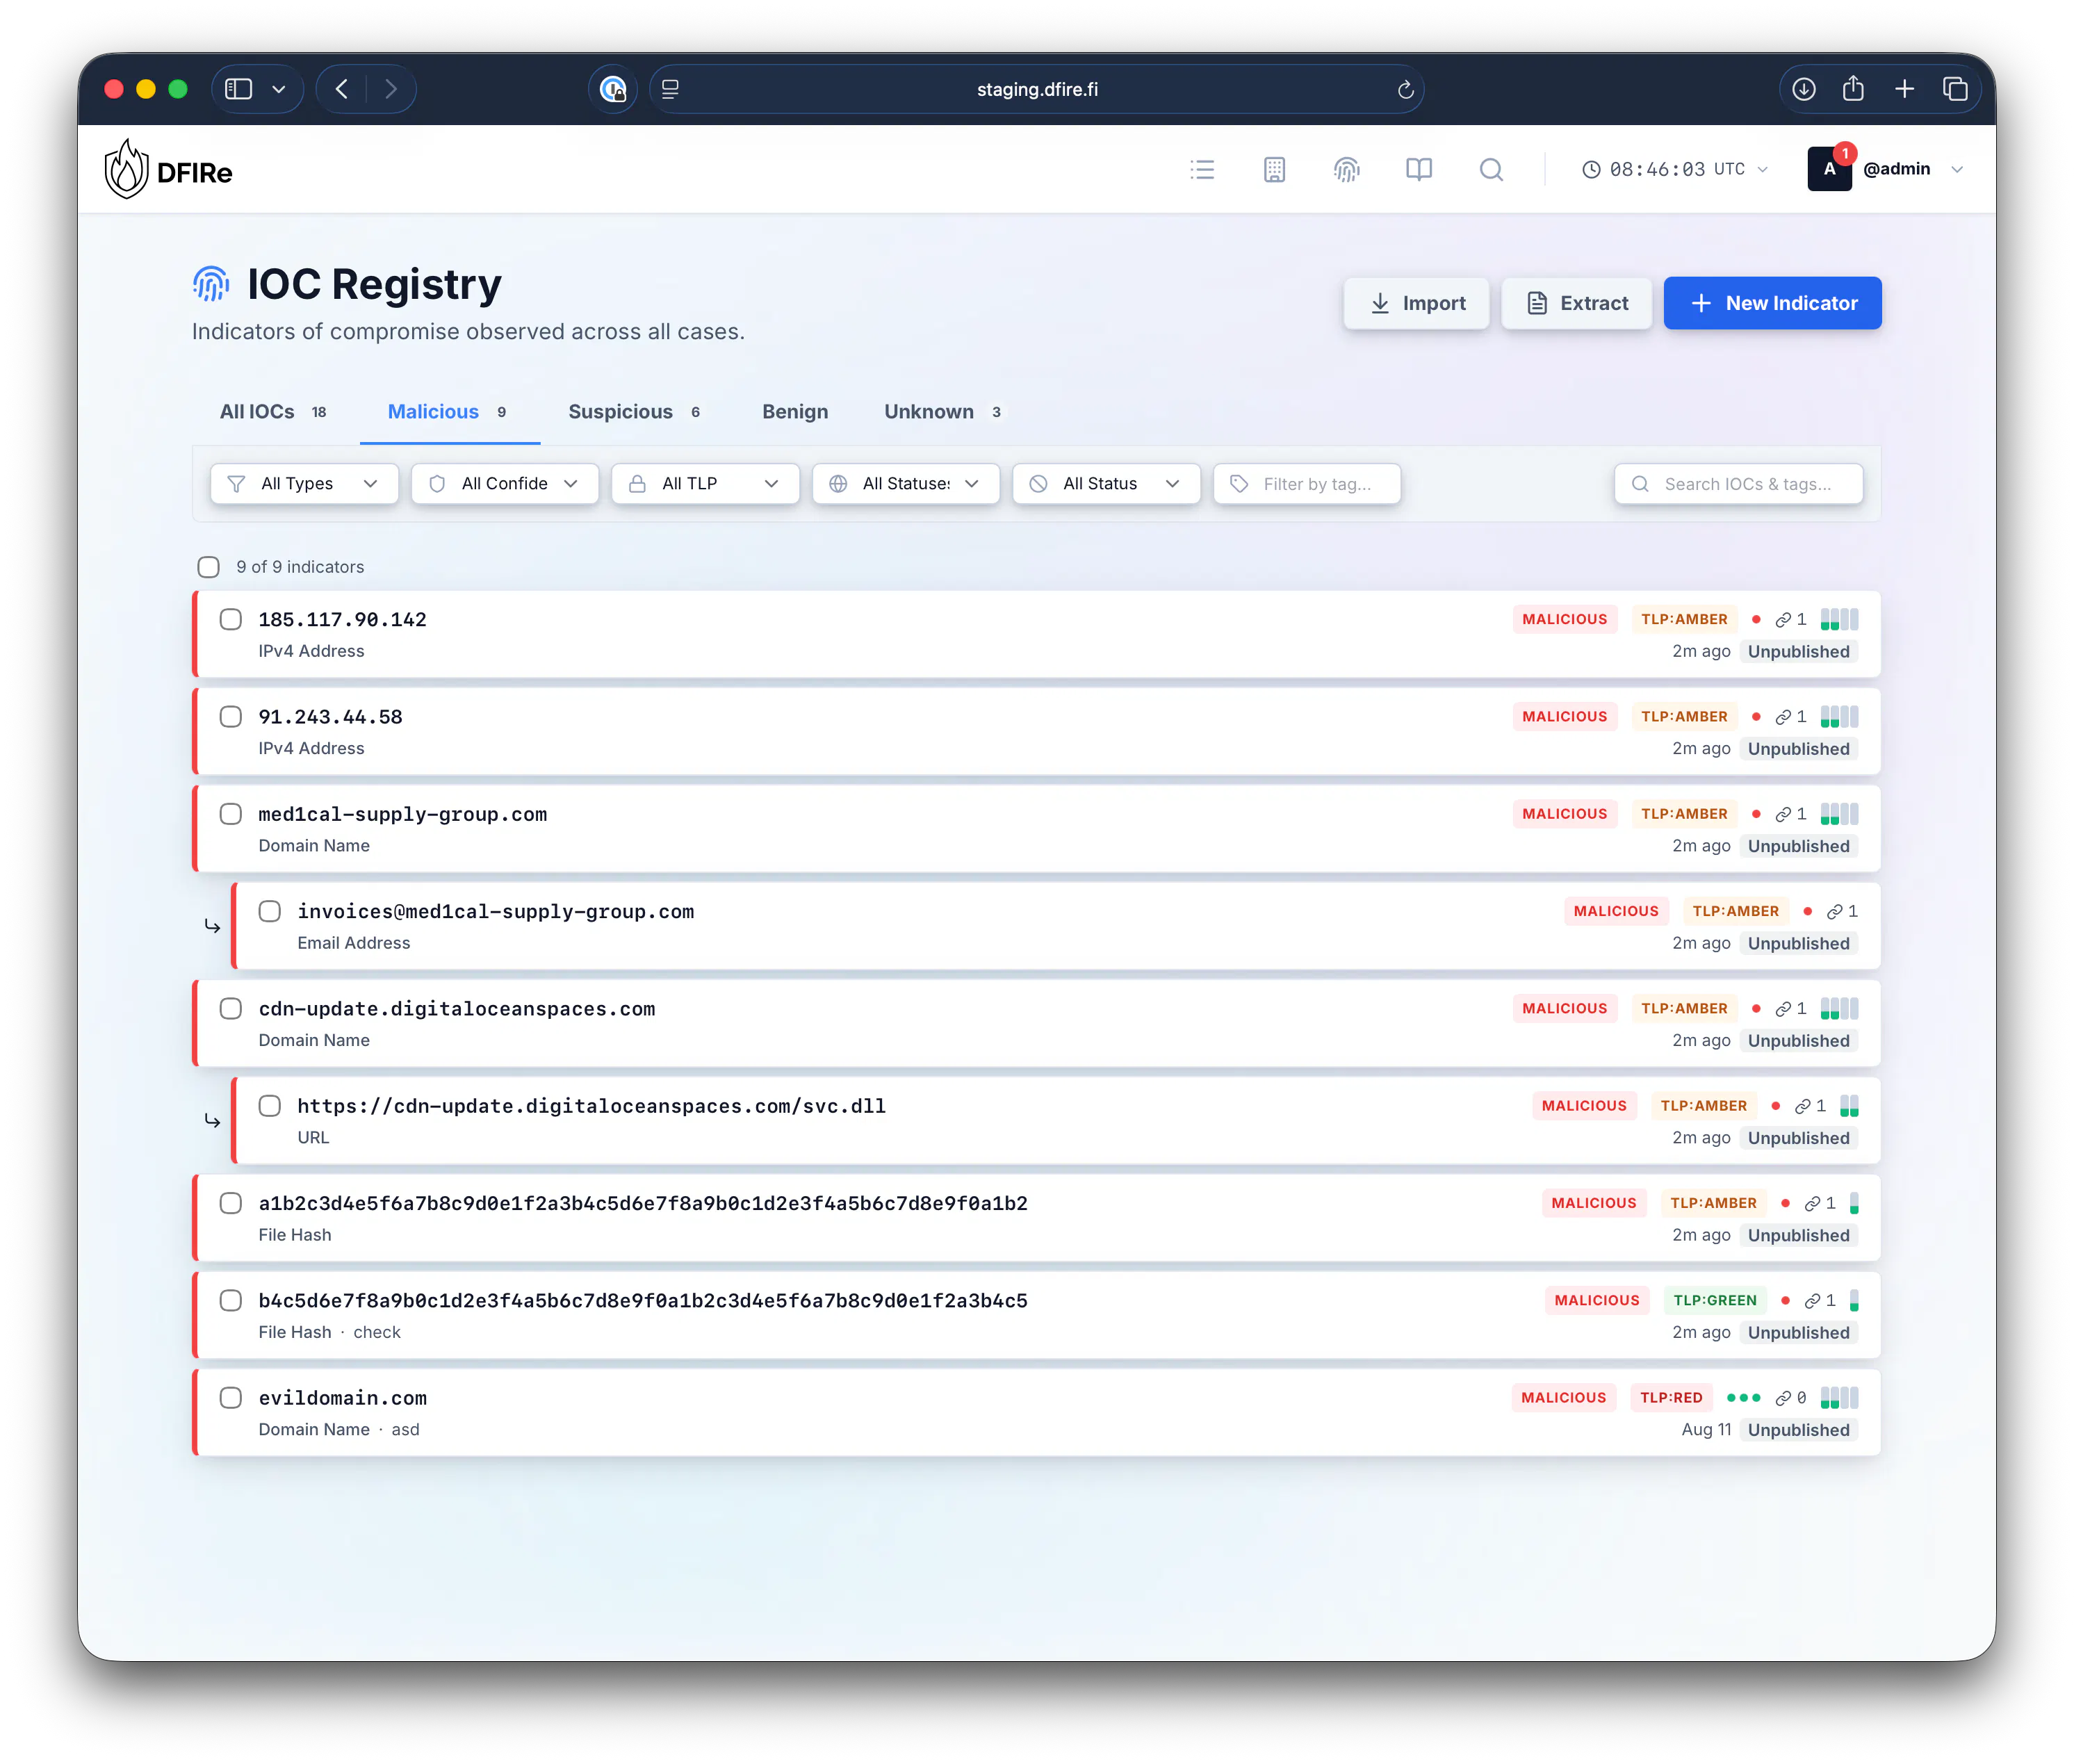Click the fingerprint icon next to IOC Registry

coord(211,284)
